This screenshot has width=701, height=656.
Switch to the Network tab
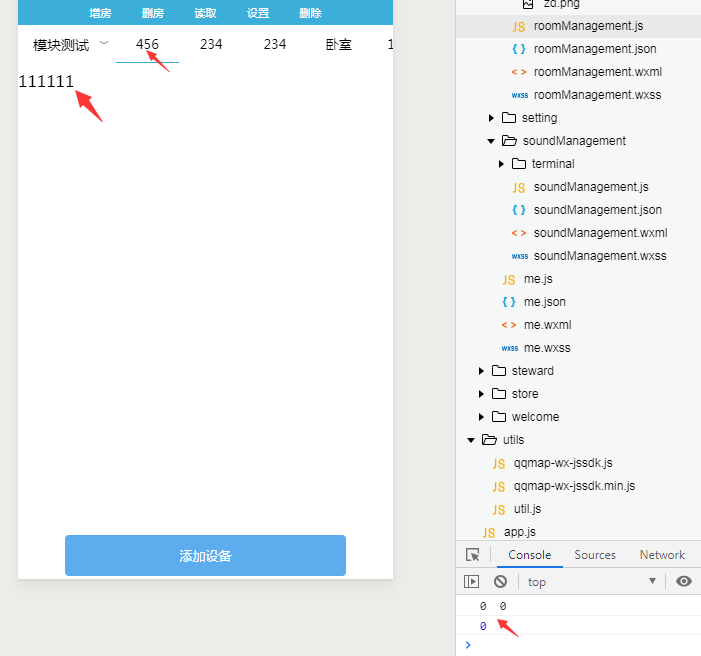click(x=662, y=555)
